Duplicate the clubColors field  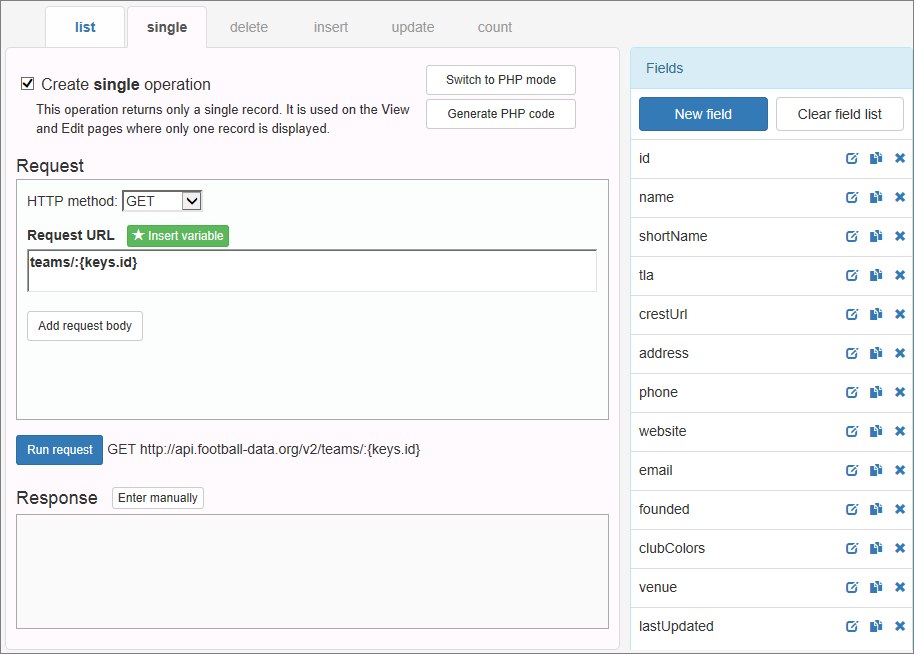click(x=875, y=548)
